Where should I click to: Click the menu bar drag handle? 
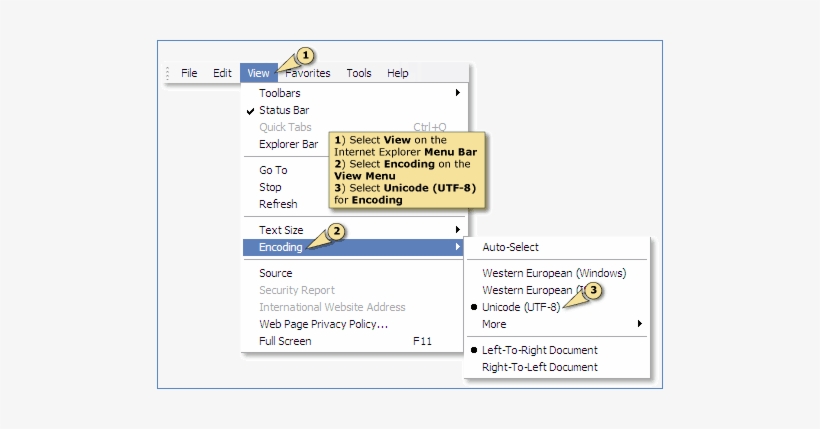pyautogui.click(x=167, y=73)
